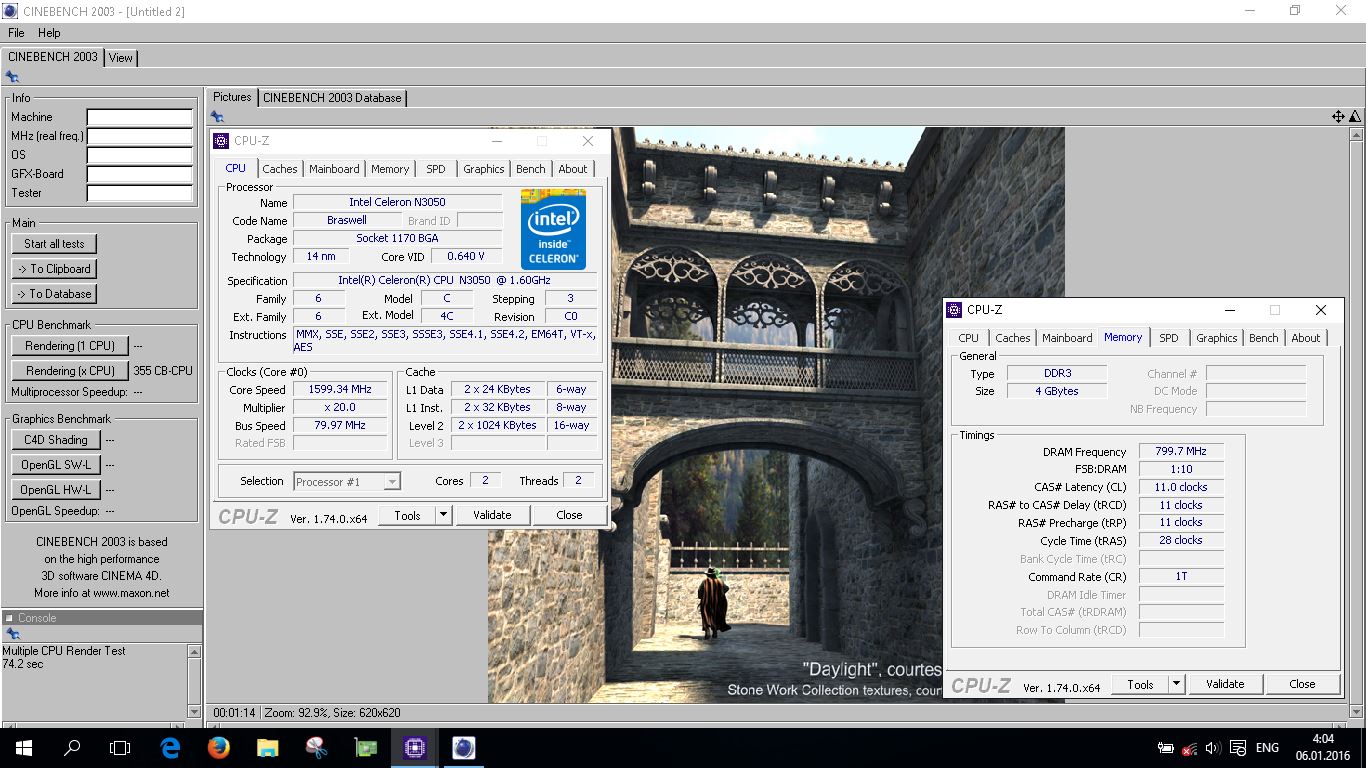Image resolution: width=1366 pixels, height=768 pixels.
Task: Click DRAM Frequency value 799.7 MHz
Action: (x=1181, y=452)
